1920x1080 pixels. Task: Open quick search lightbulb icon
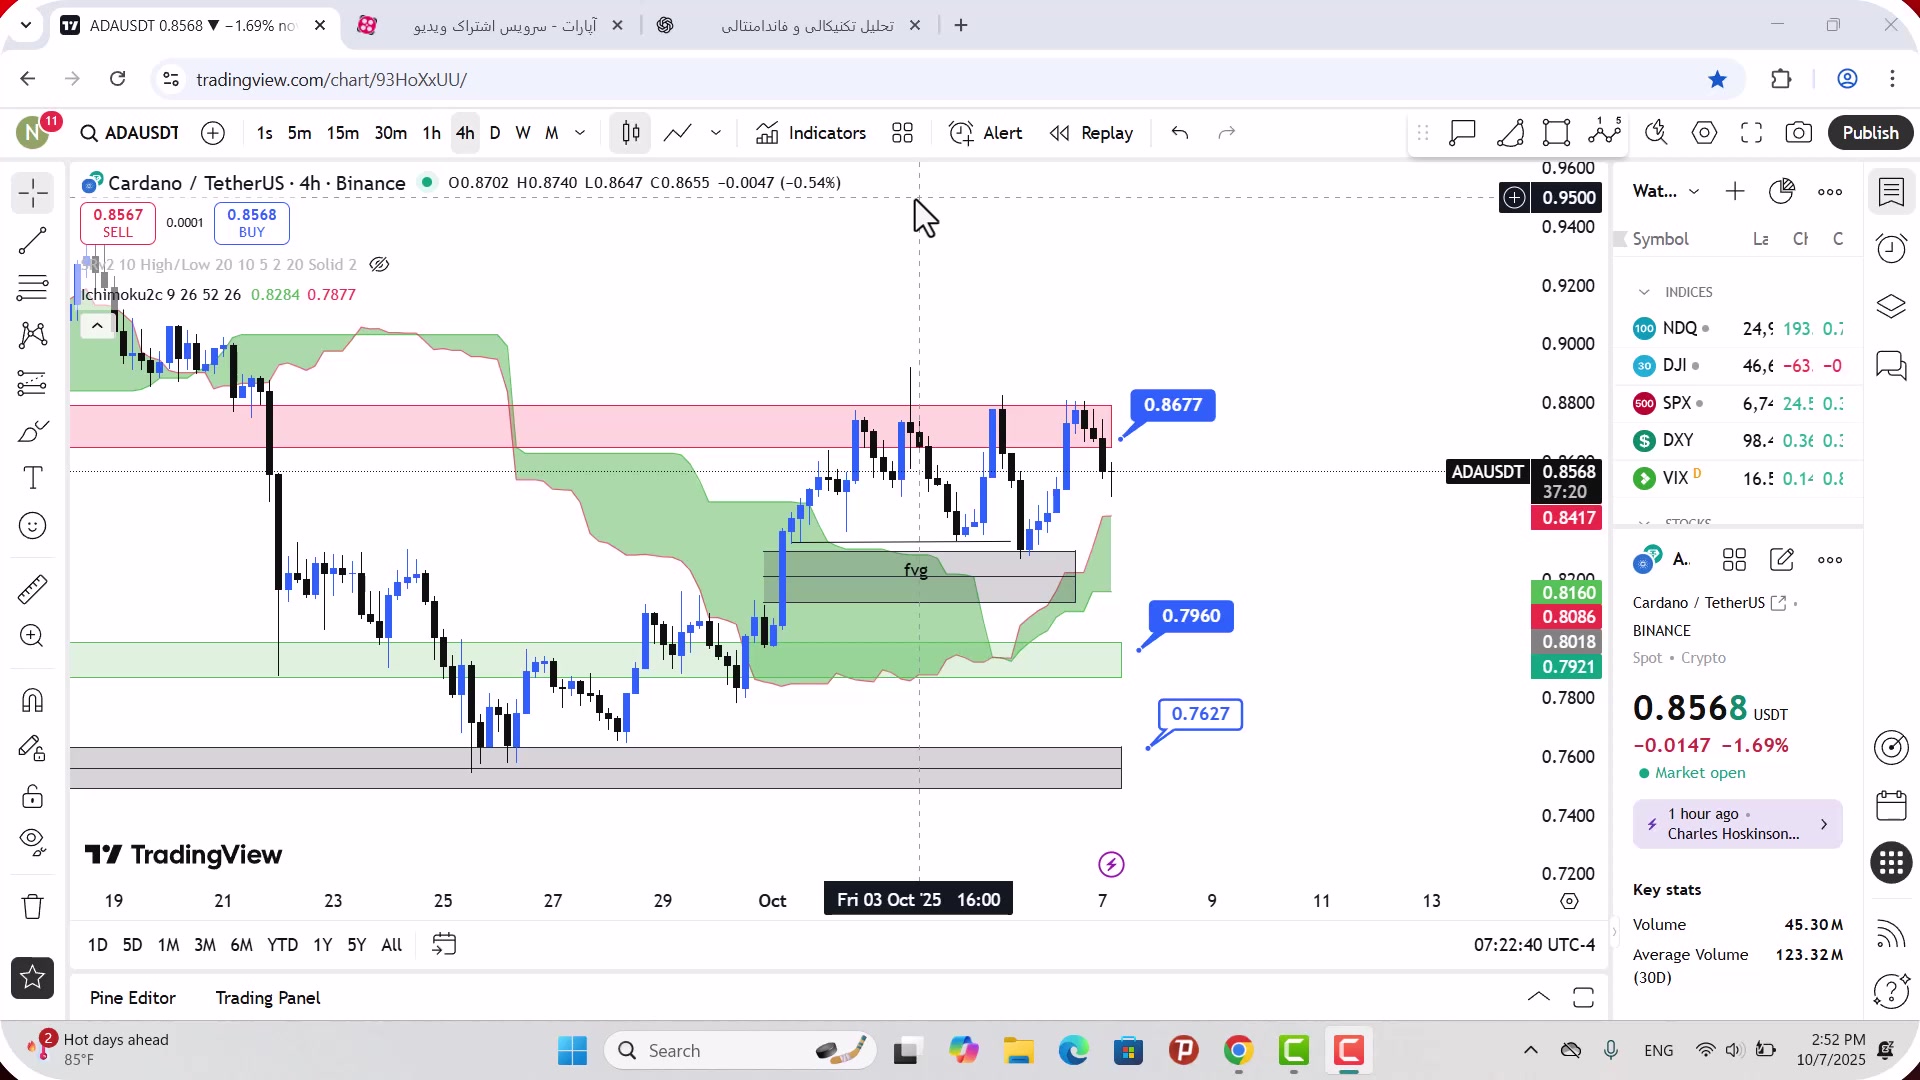click(1657, 133)
